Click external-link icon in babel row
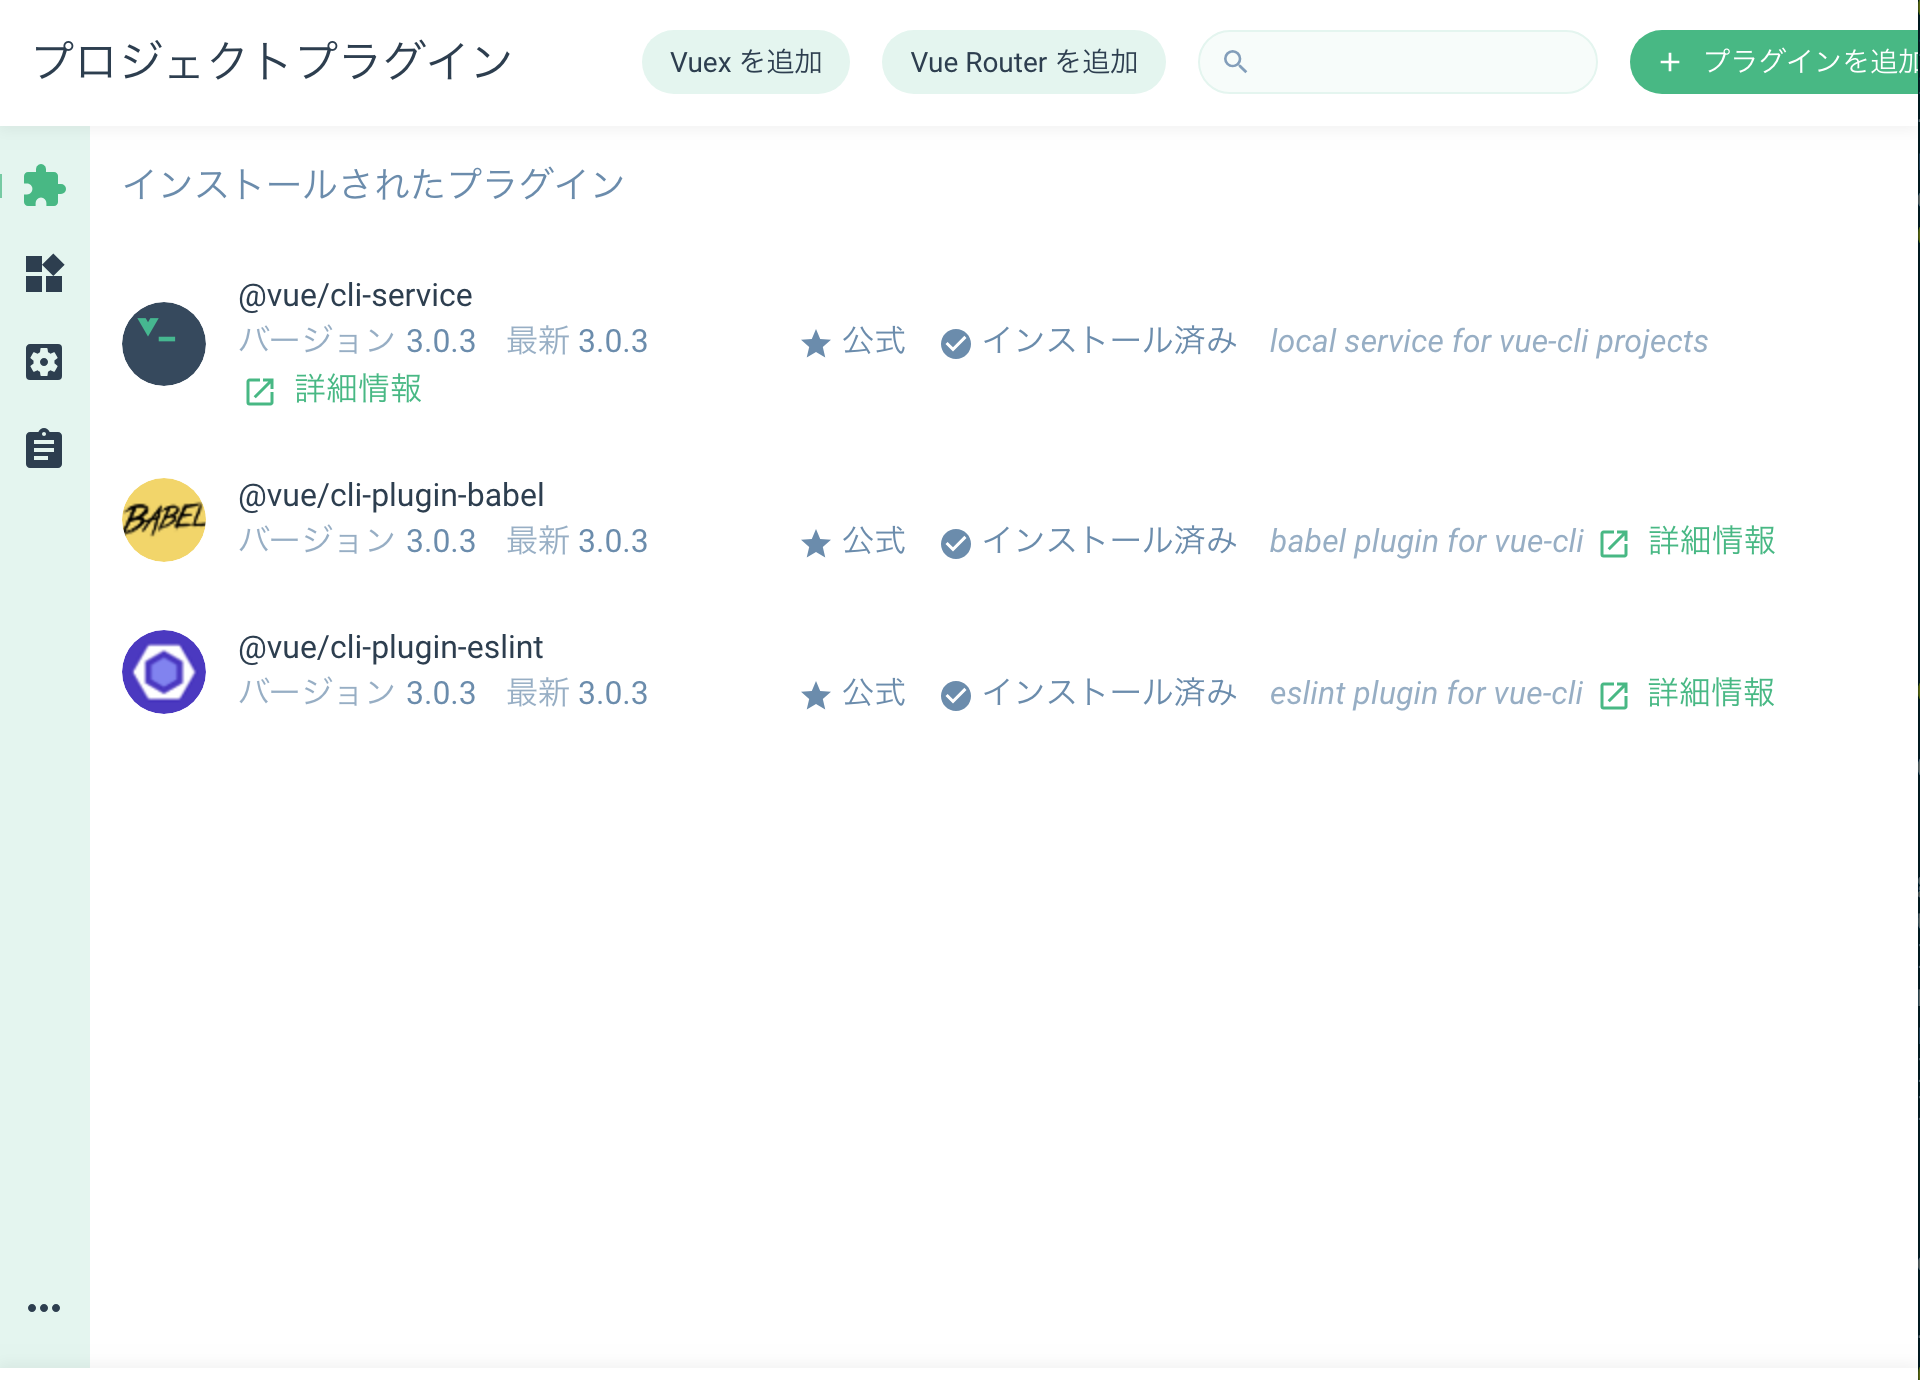The height and width of the screenshot is (1380, 1920). (x=1614, y=543)
